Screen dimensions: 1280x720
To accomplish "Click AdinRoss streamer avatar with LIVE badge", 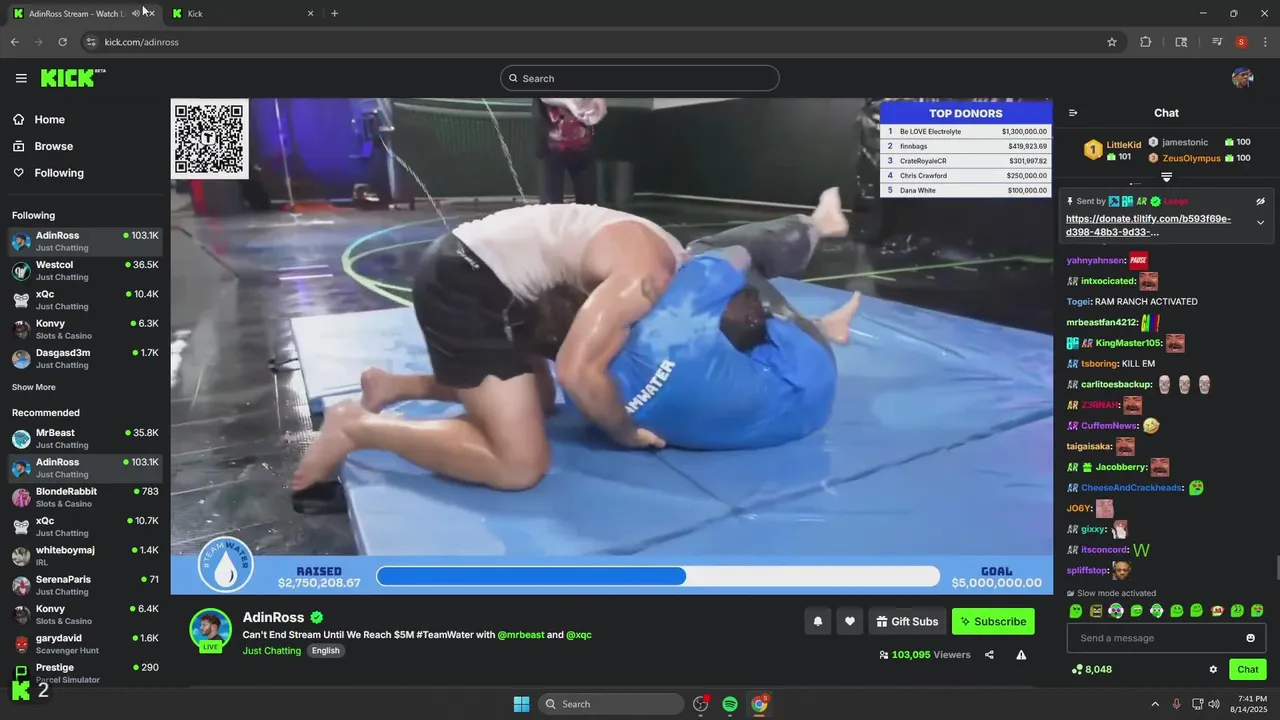I will 210,630.
